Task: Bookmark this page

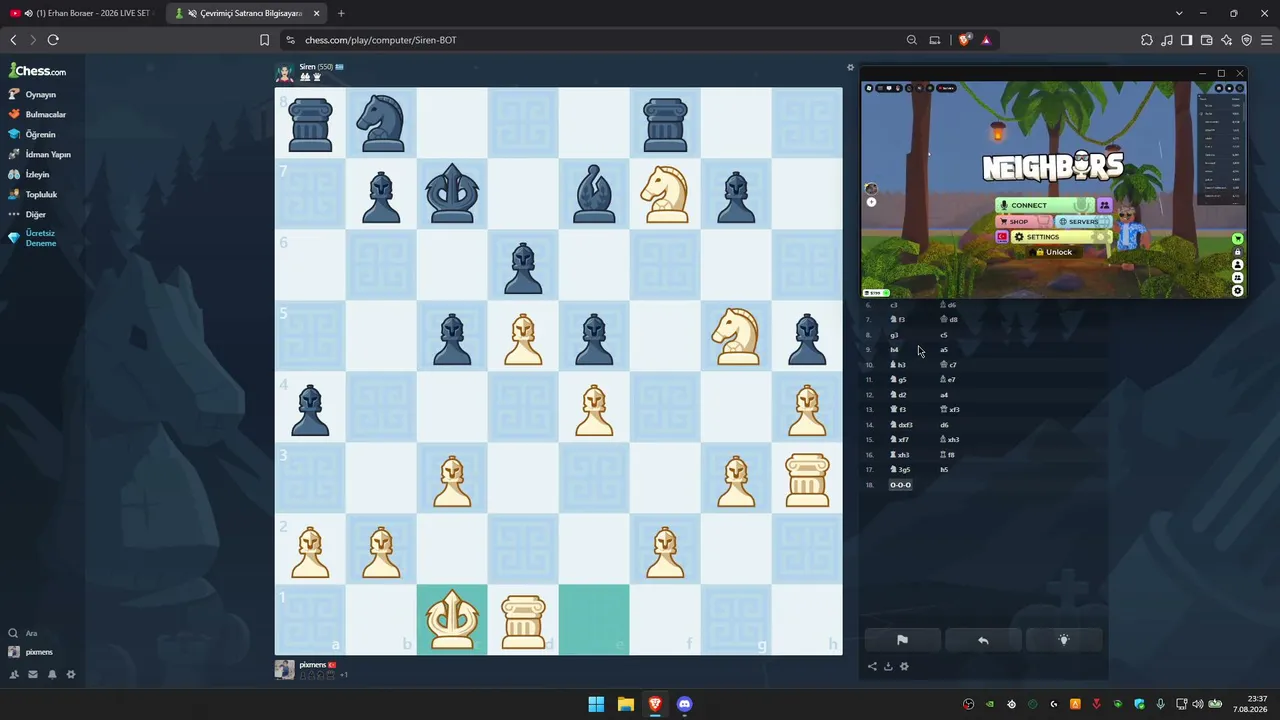Action: (x=264, y=40)
